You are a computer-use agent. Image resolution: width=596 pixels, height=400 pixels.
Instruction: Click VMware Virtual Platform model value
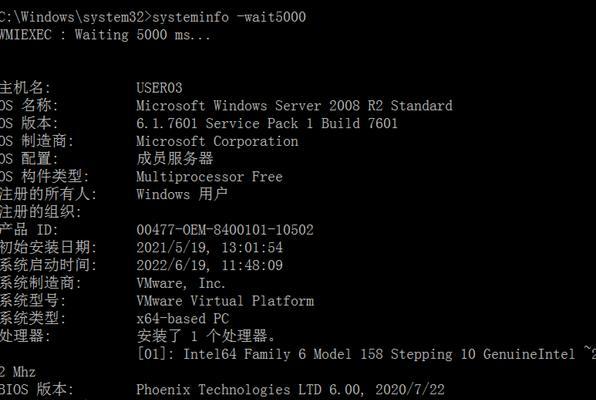click(225, 301)
